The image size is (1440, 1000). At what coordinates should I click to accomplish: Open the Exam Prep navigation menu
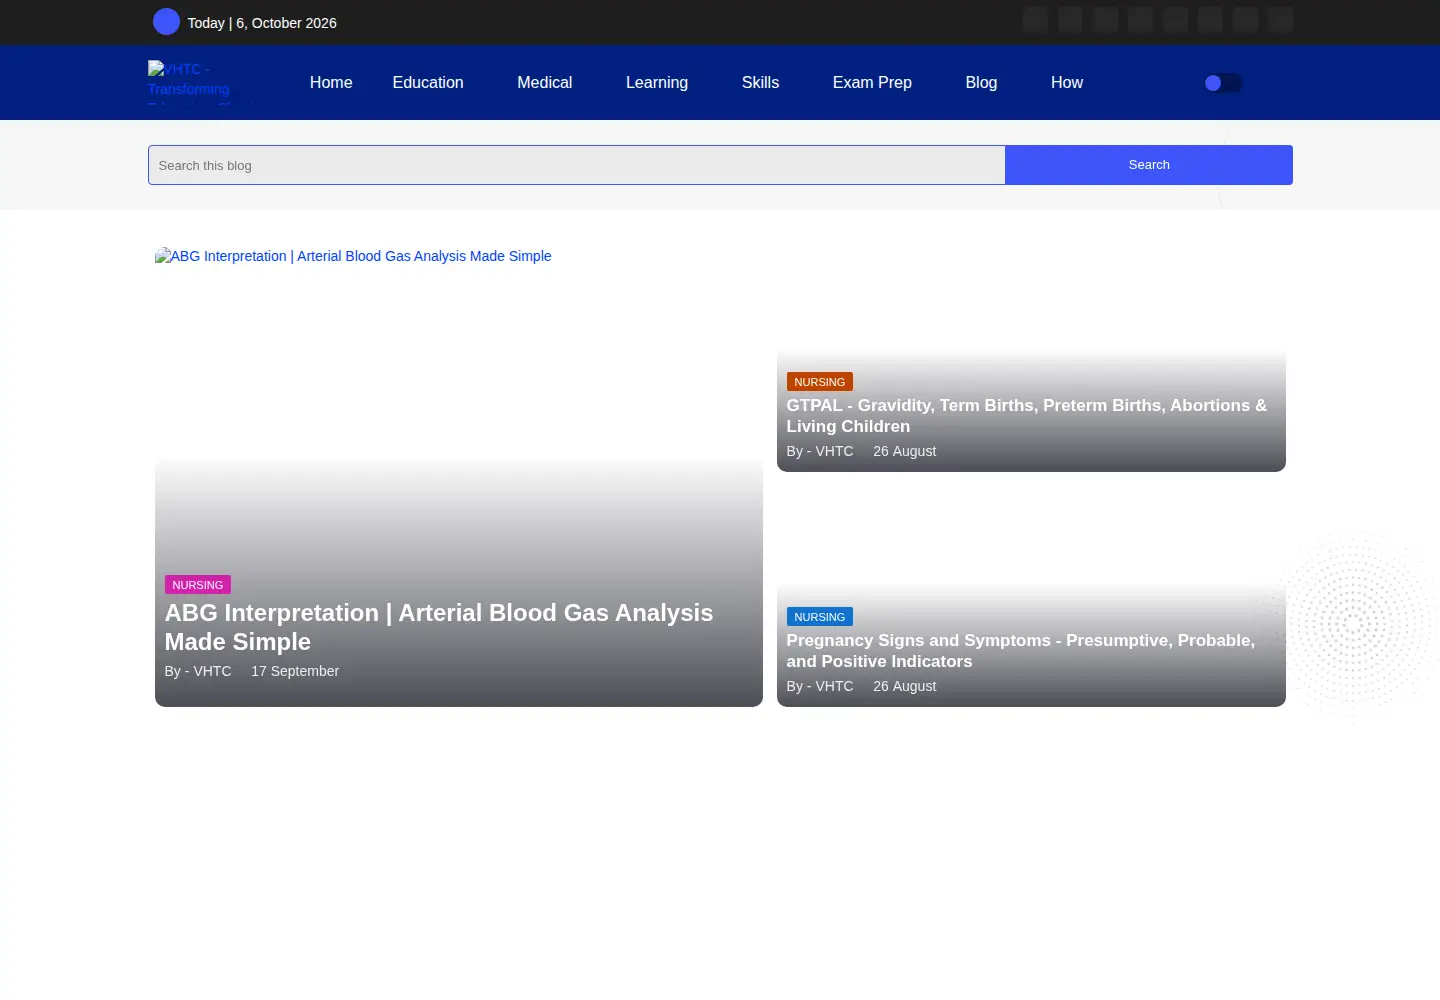tap(872, 83)
